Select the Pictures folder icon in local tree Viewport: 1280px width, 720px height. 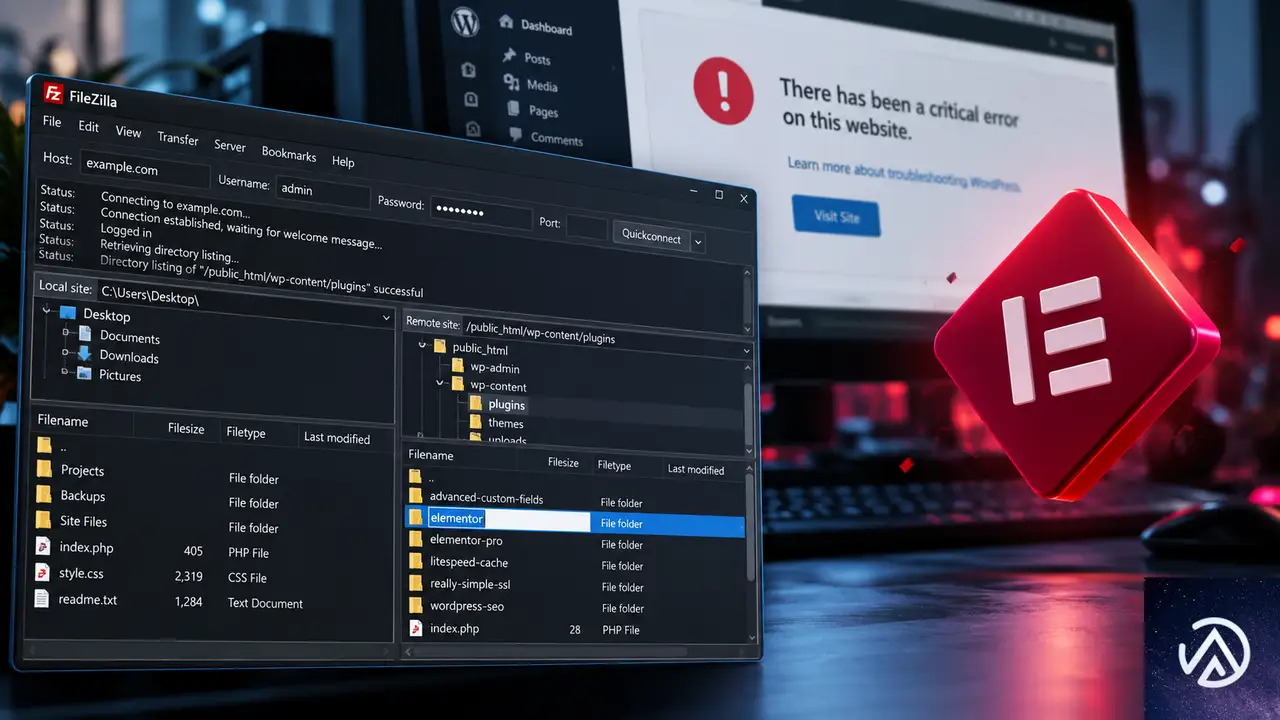84,373
